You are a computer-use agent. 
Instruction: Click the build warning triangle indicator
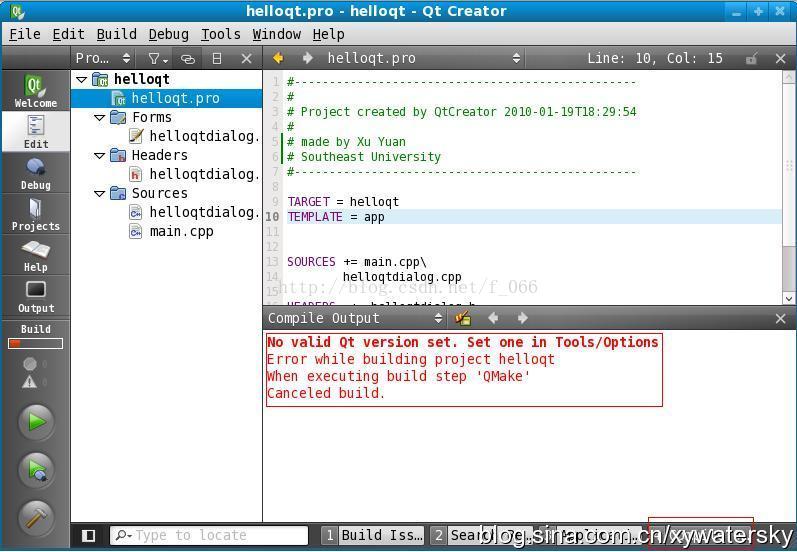click(x=29, y=382)
